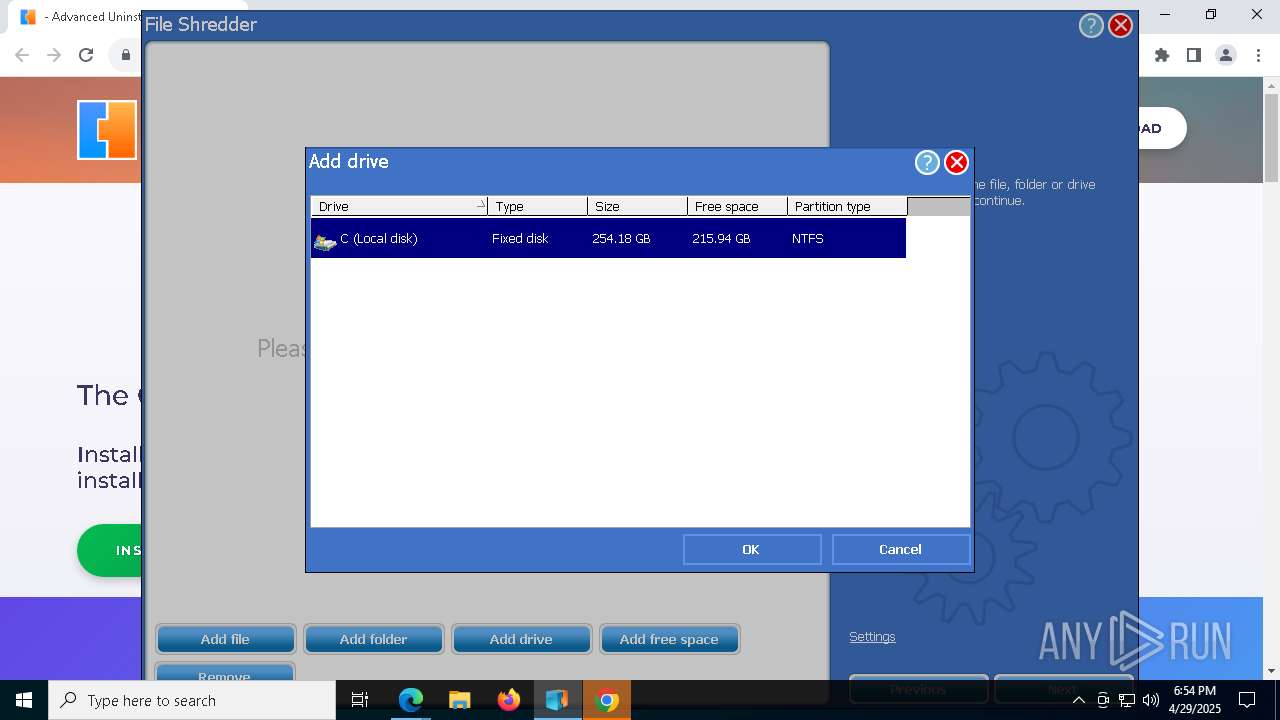Sort by Size column header
Screen dimensions: 1280x720
point(638,206)
